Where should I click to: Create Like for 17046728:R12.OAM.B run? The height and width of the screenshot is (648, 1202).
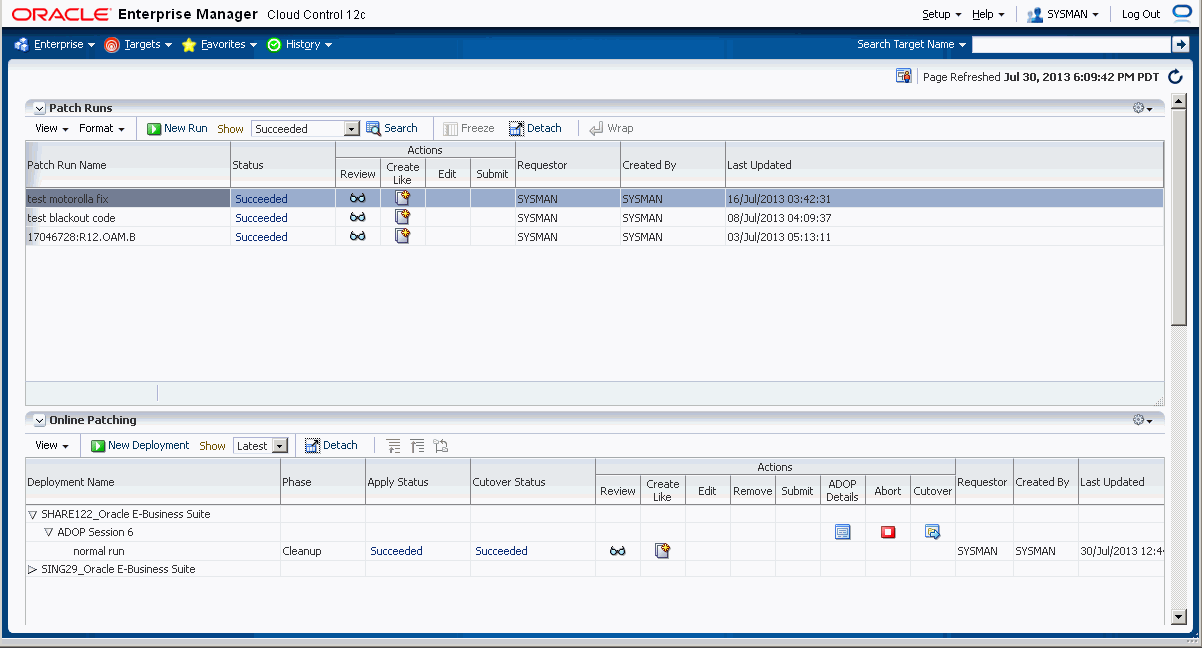coord(403,236)
